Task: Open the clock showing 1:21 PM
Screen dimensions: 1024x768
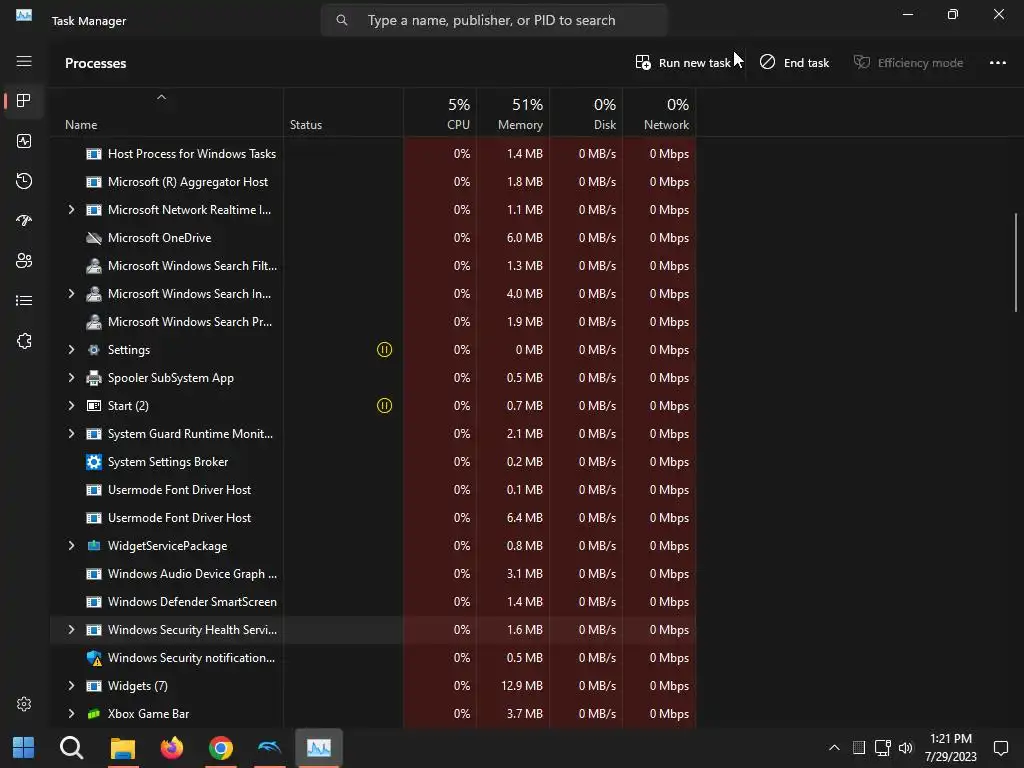Action: (x=951, y=748)
